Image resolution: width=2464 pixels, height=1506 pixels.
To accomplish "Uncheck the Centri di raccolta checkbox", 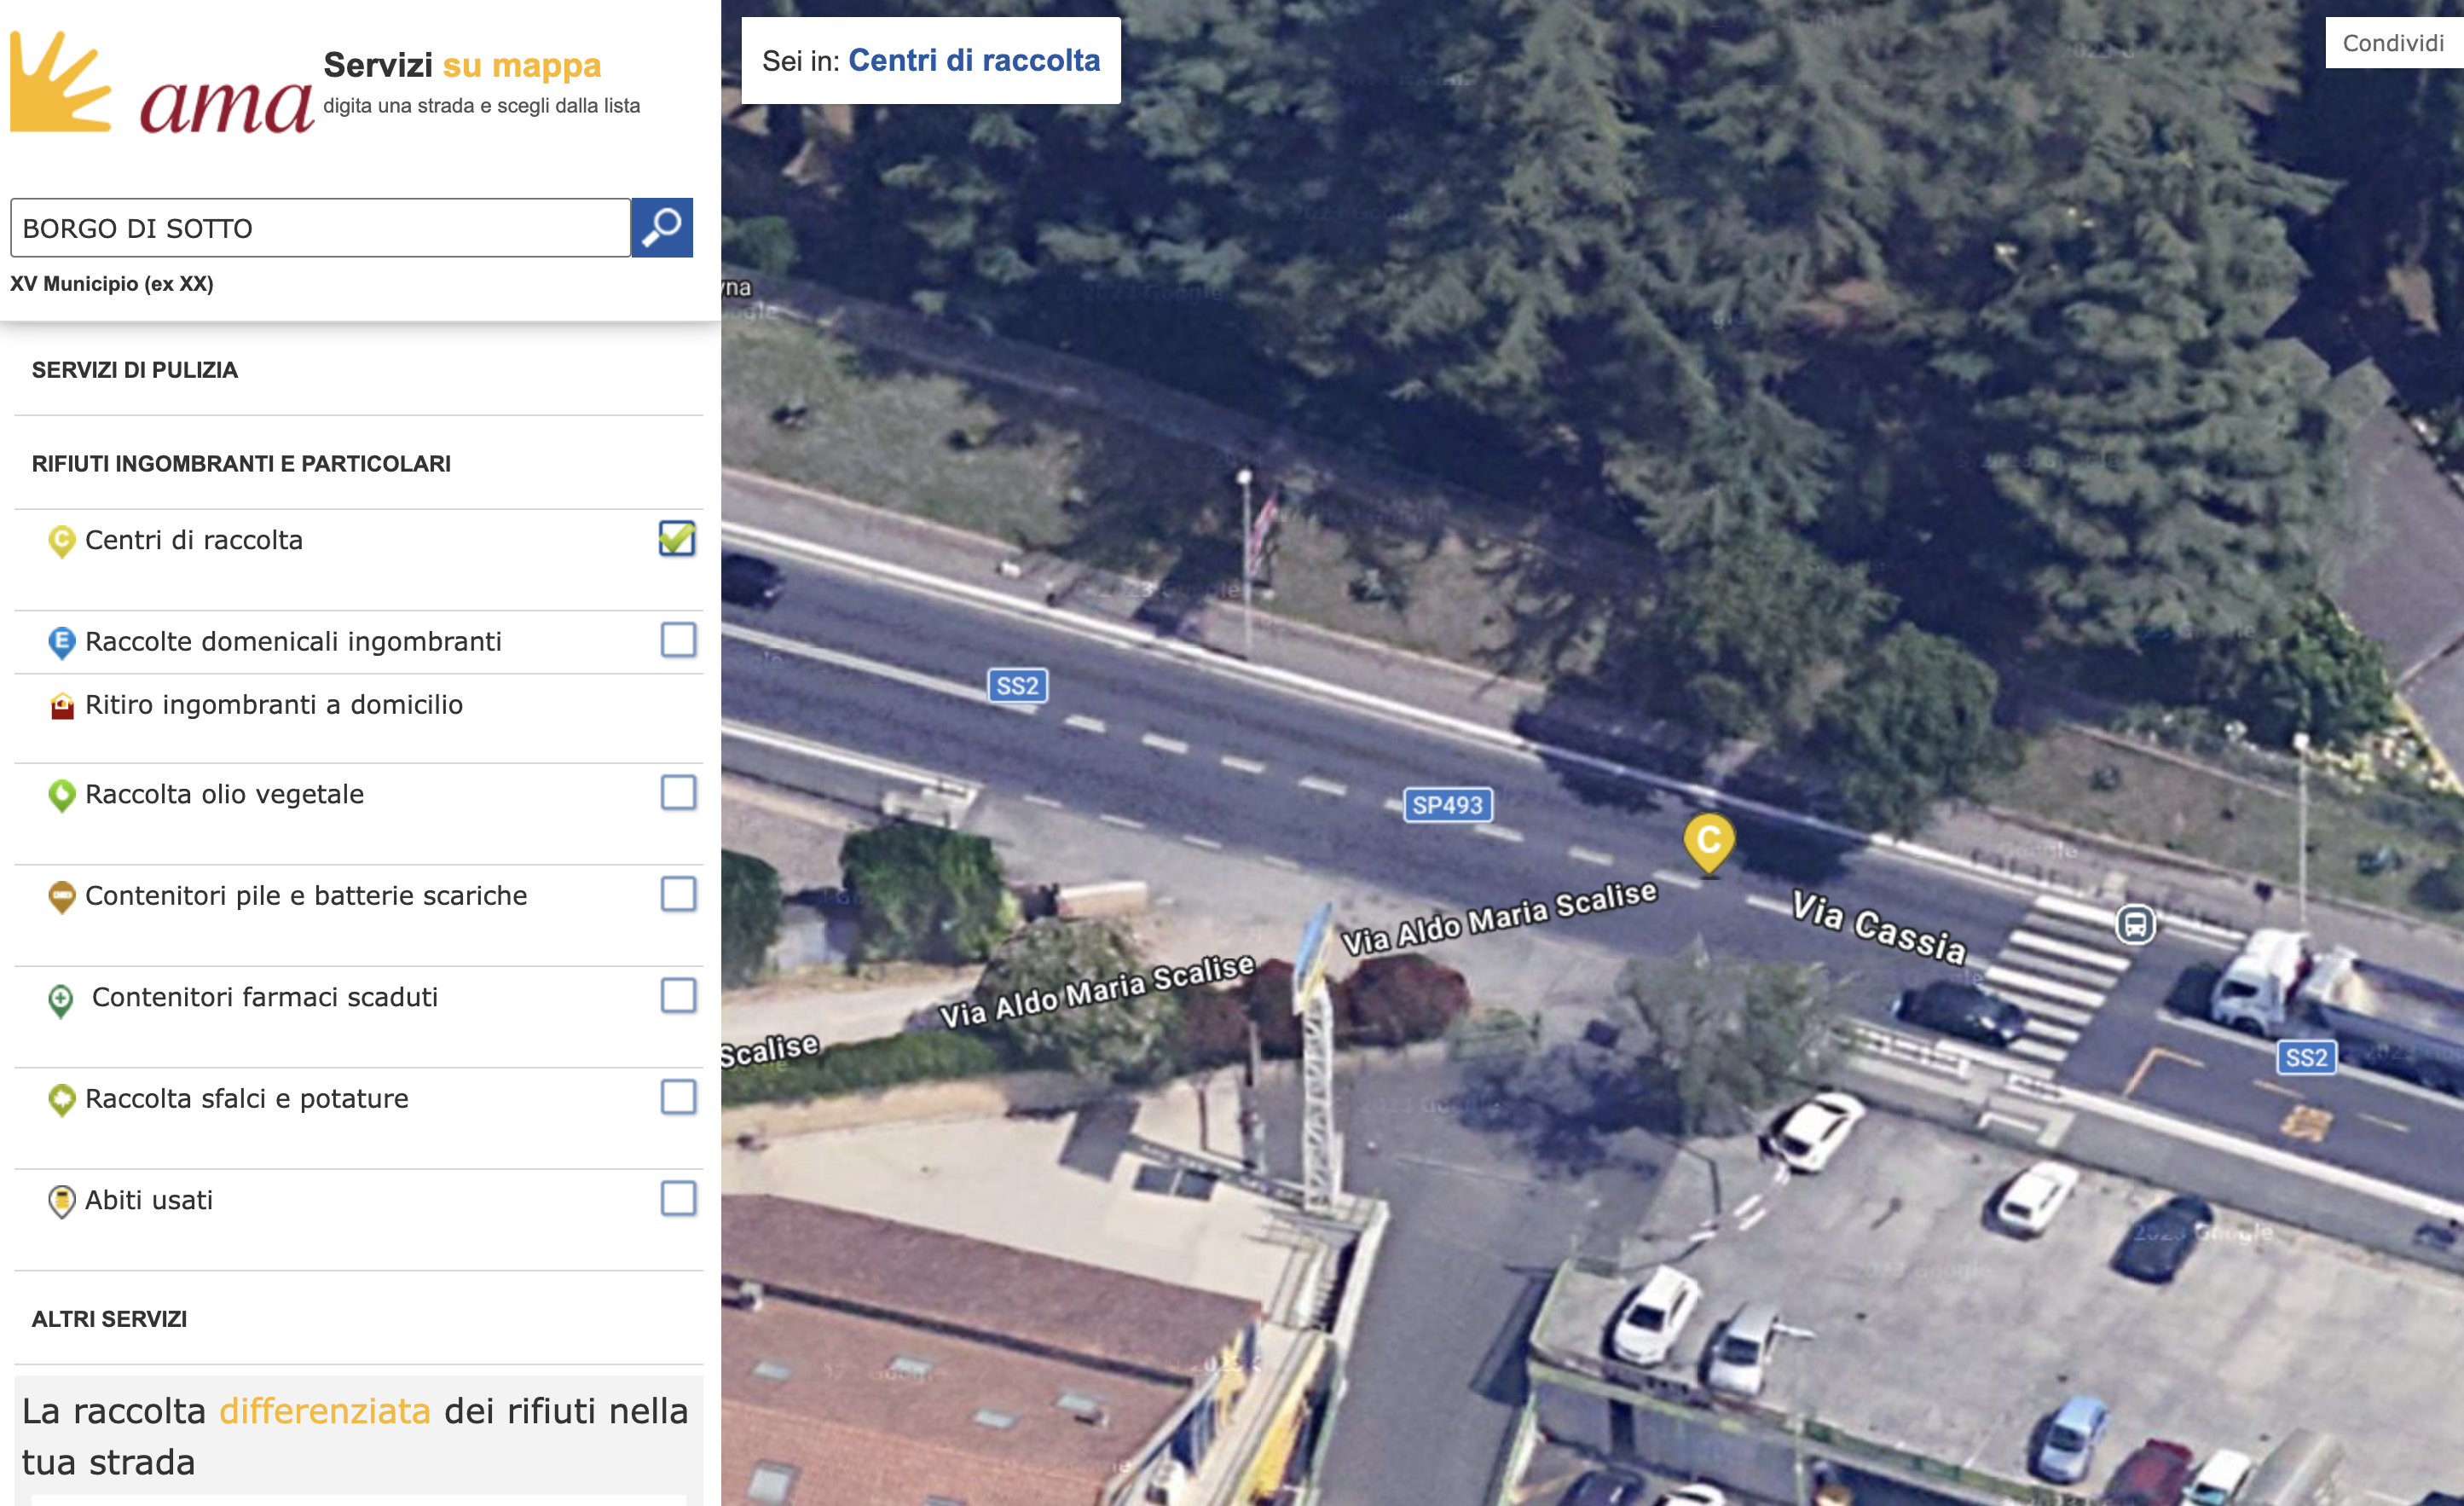I will 677,538.
